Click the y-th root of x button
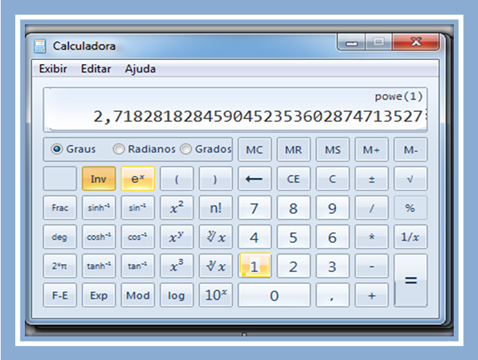 (216, 237)
